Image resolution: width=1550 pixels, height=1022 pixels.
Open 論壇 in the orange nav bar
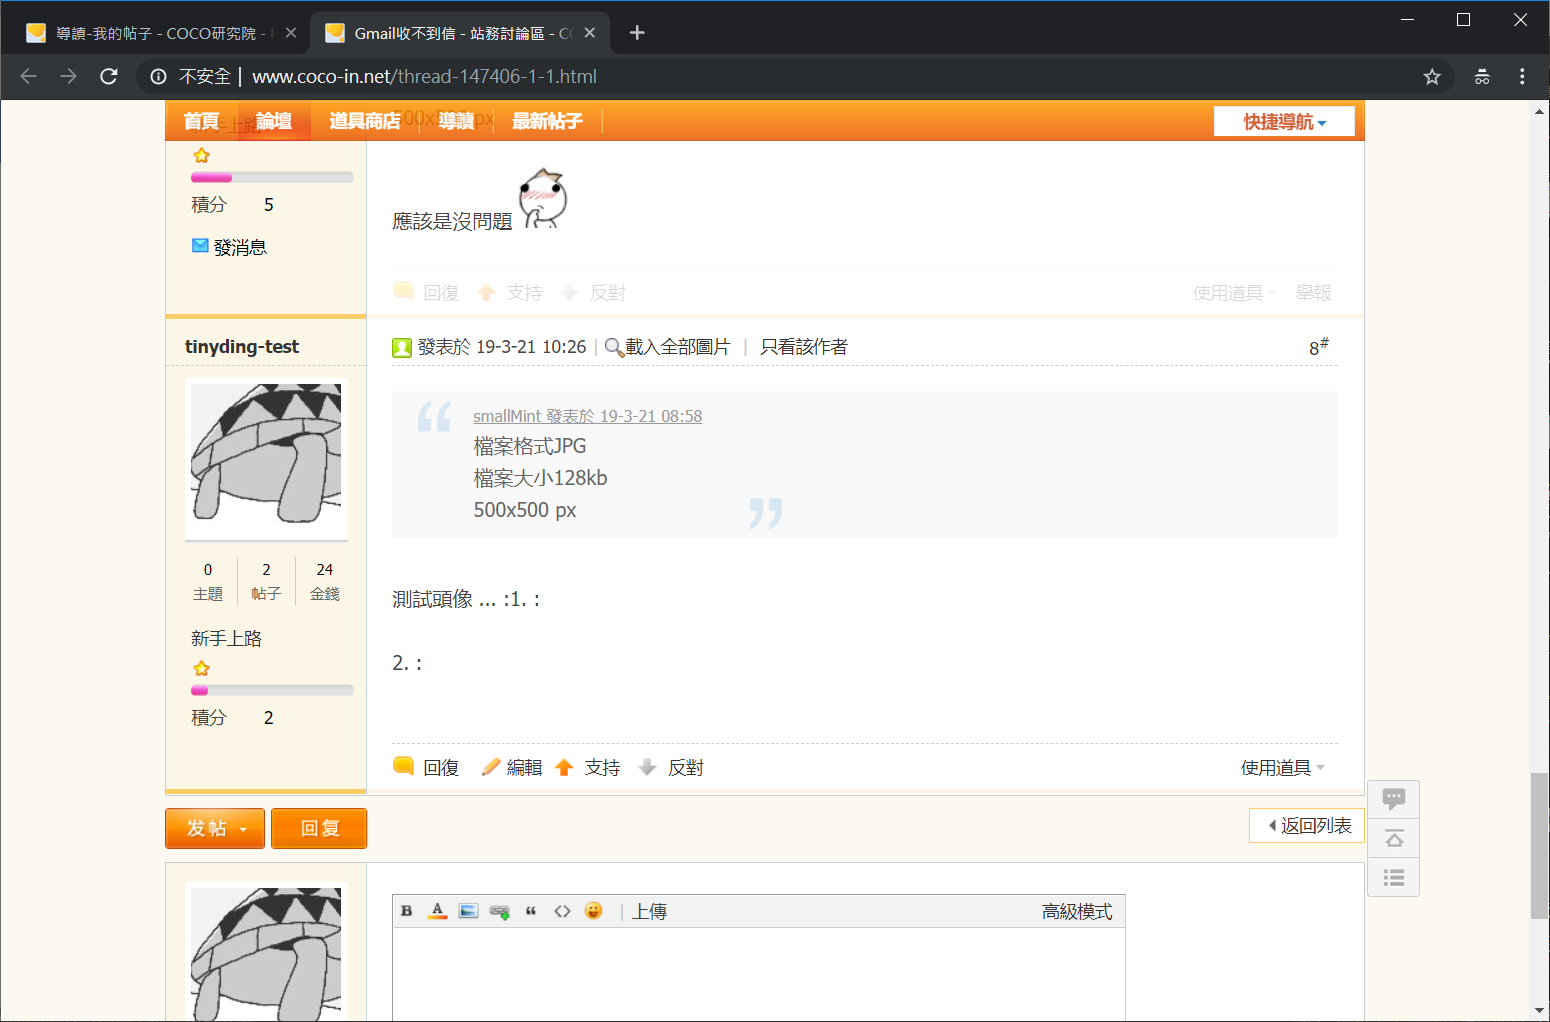click(274, 121)
